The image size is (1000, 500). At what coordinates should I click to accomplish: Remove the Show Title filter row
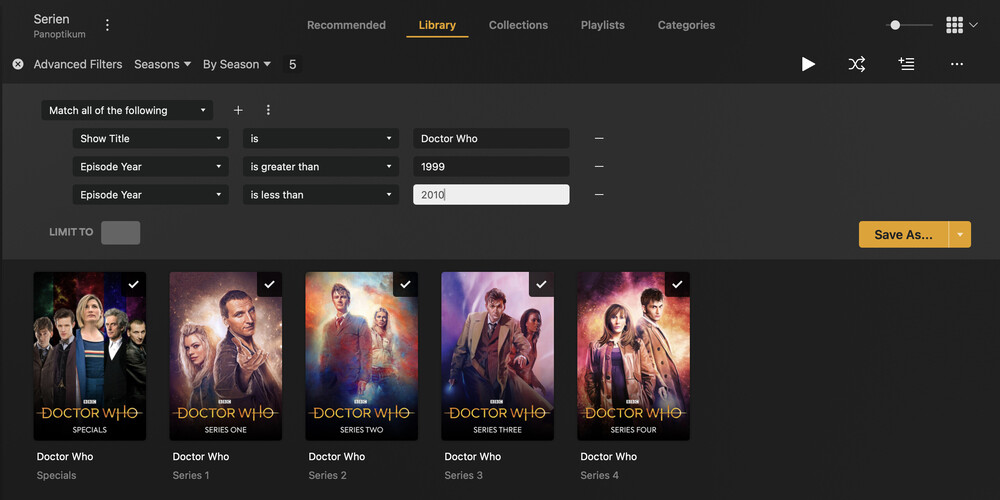[599, 138]
